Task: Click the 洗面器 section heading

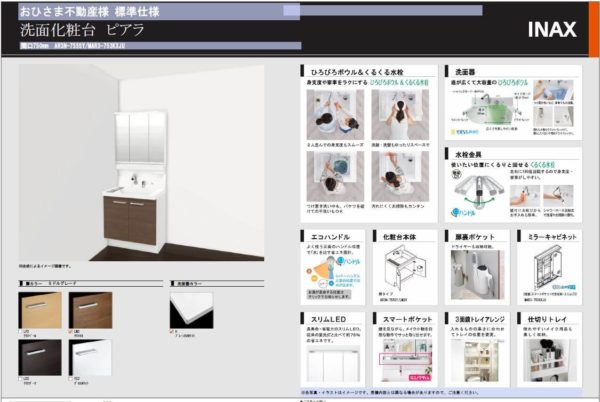Action: click(x=465, y=72)
